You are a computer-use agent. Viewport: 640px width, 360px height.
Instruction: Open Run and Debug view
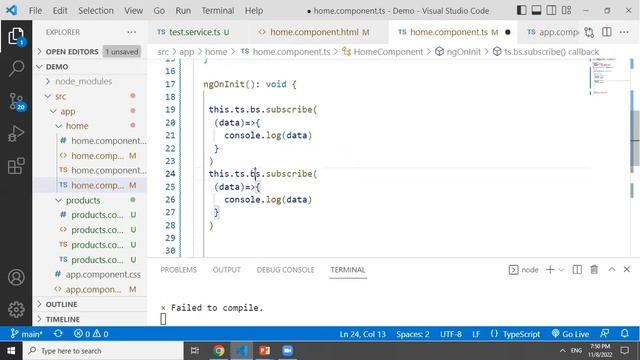(x=16, y=134)
